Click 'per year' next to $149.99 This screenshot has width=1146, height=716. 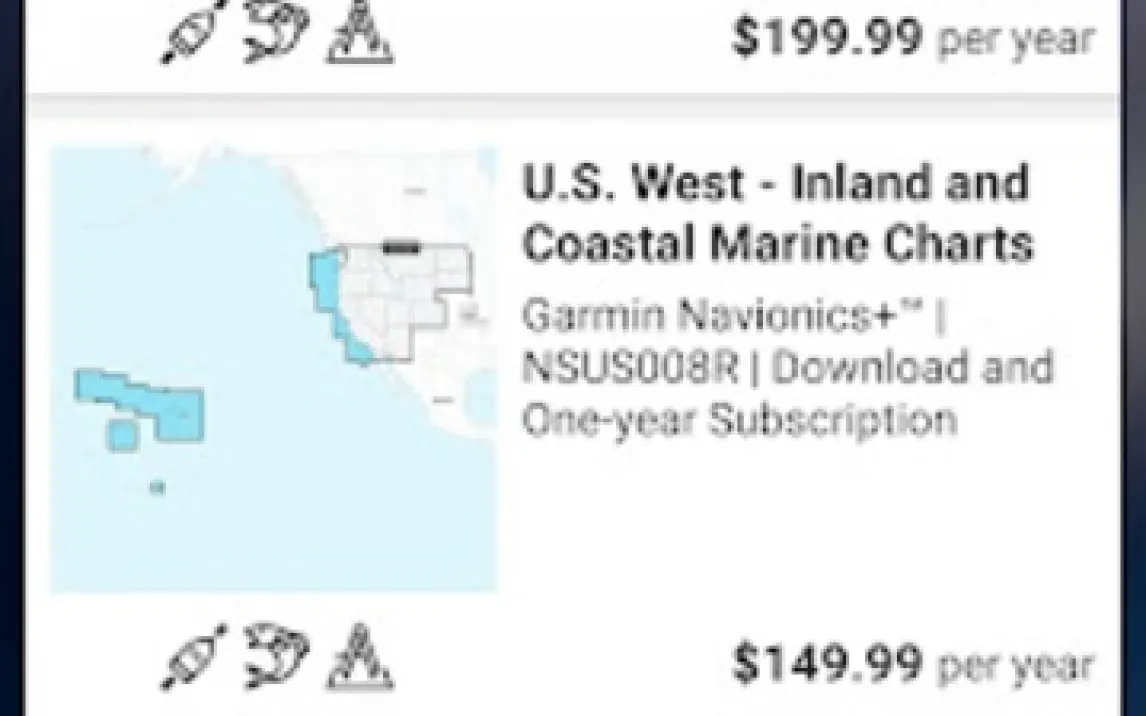pyautogui.click(x=1016, y=664)
